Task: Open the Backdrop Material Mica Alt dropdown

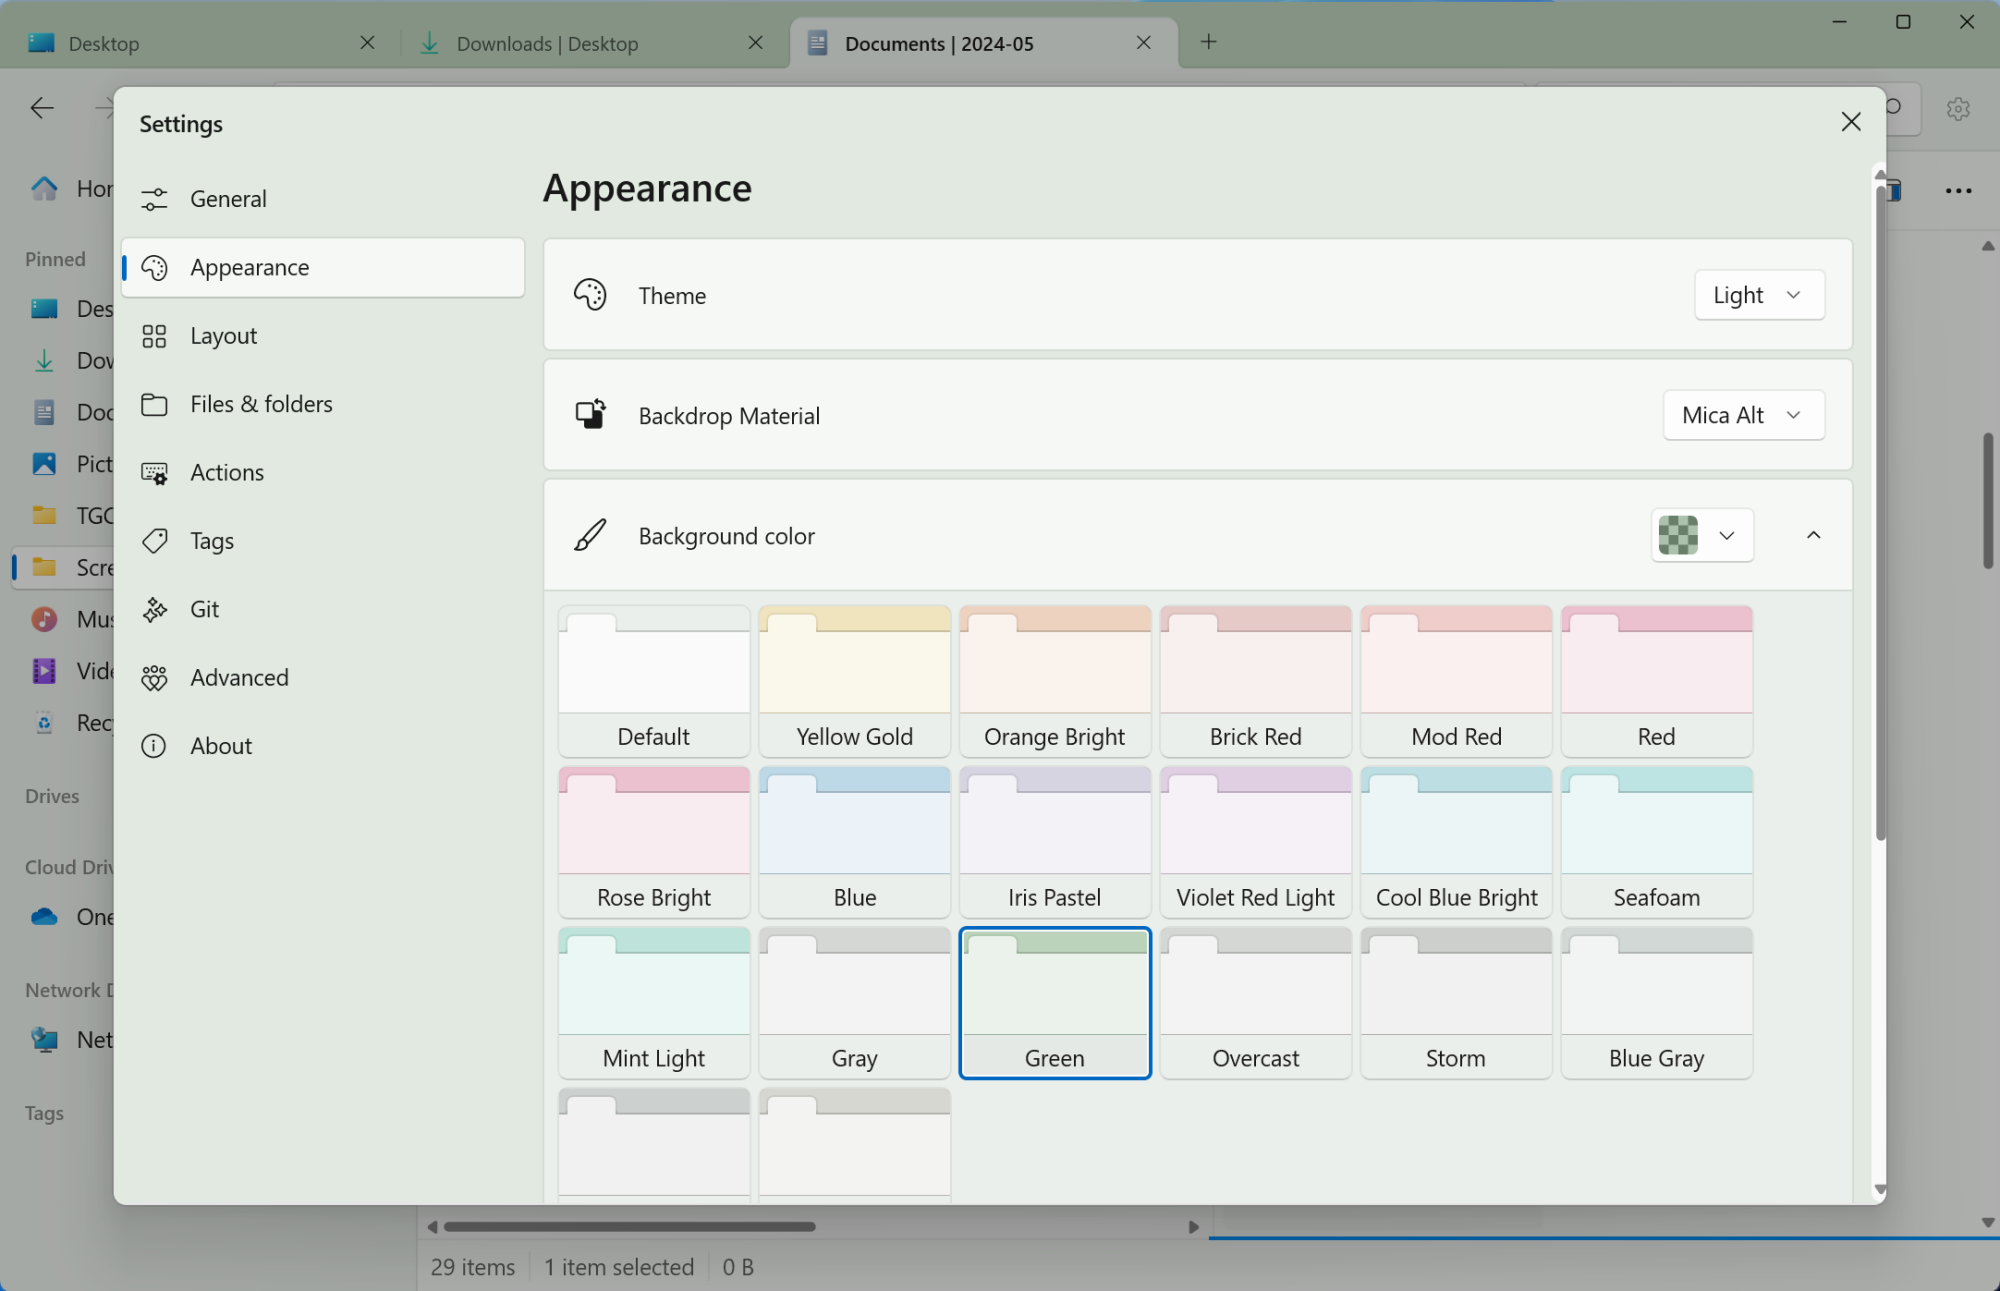Action: pos(1743,415)
